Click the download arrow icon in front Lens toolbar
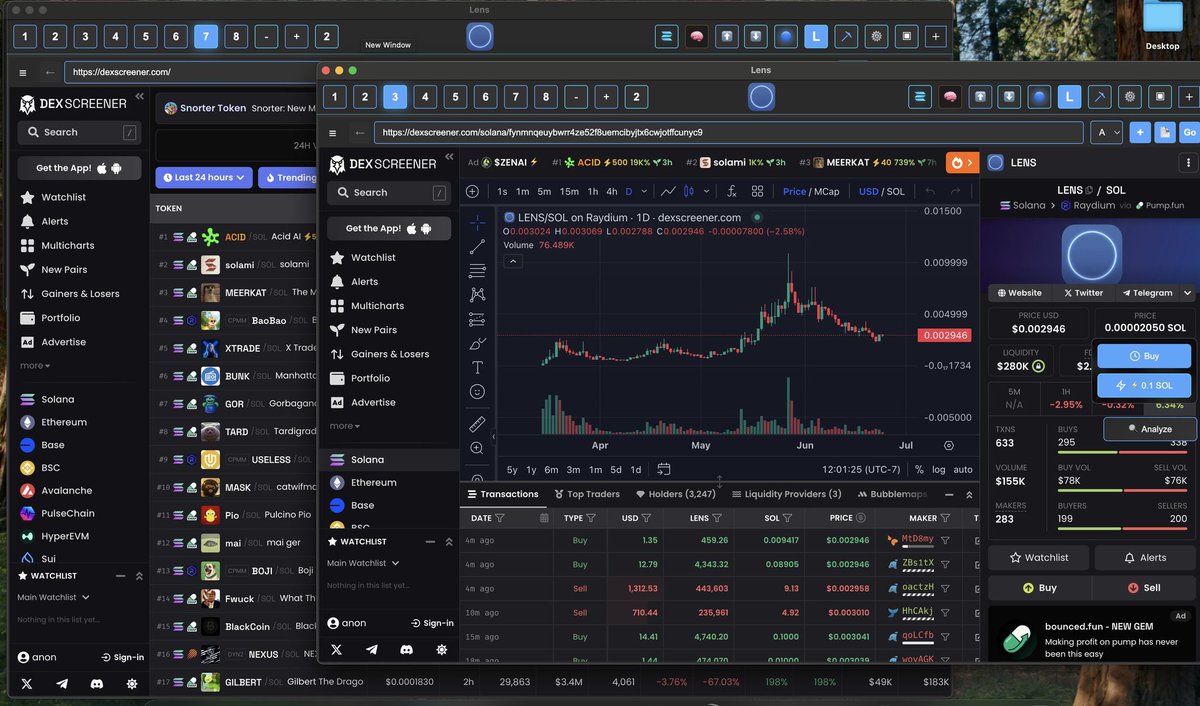 pyautogui.click(x=1010, y=97)
